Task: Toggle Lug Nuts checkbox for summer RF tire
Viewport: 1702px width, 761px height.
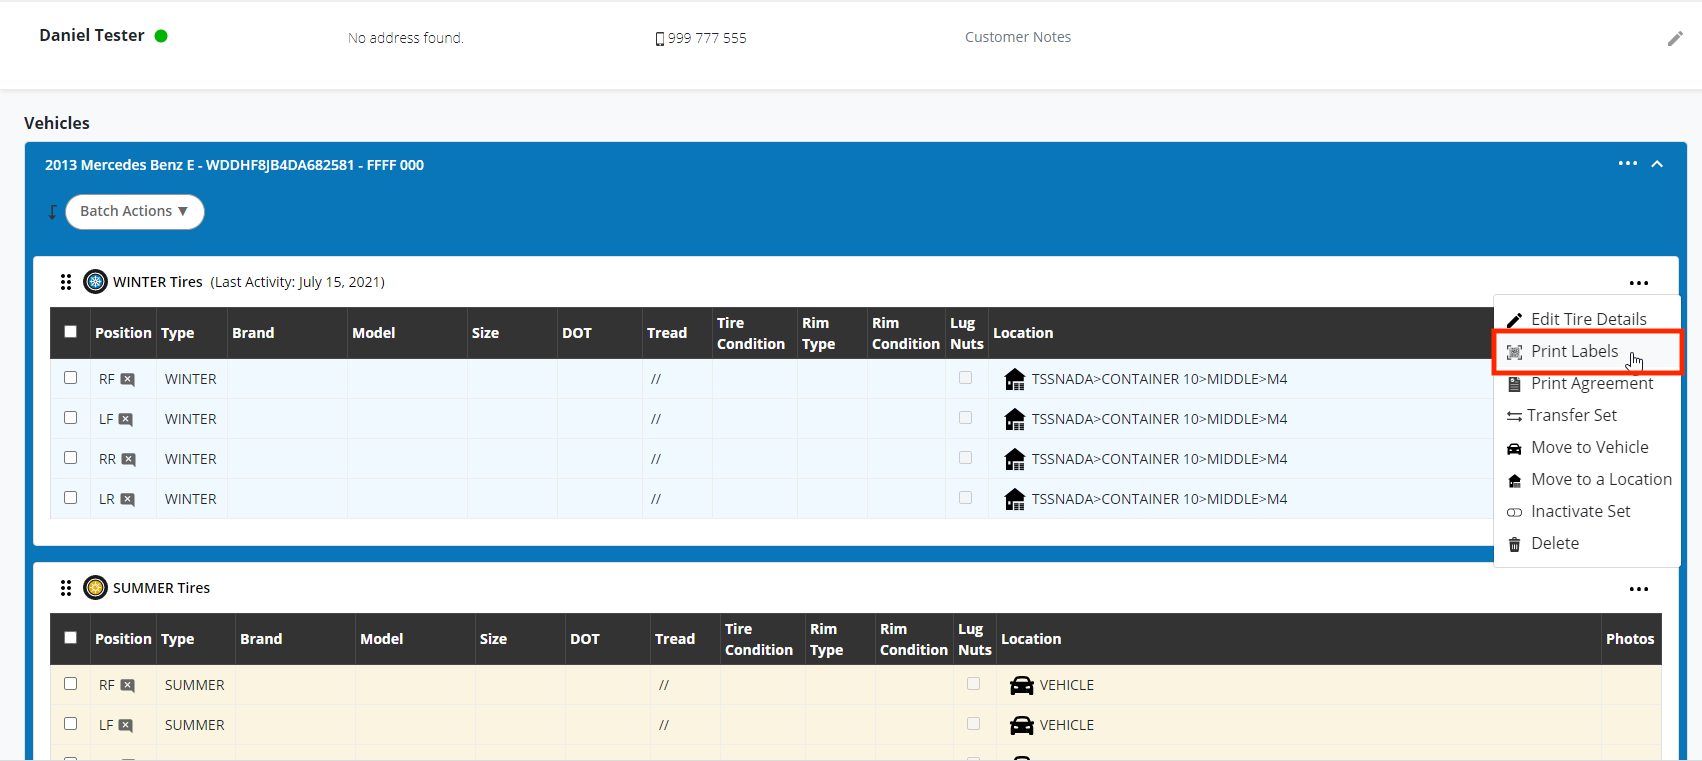Action: coord(973,684)
